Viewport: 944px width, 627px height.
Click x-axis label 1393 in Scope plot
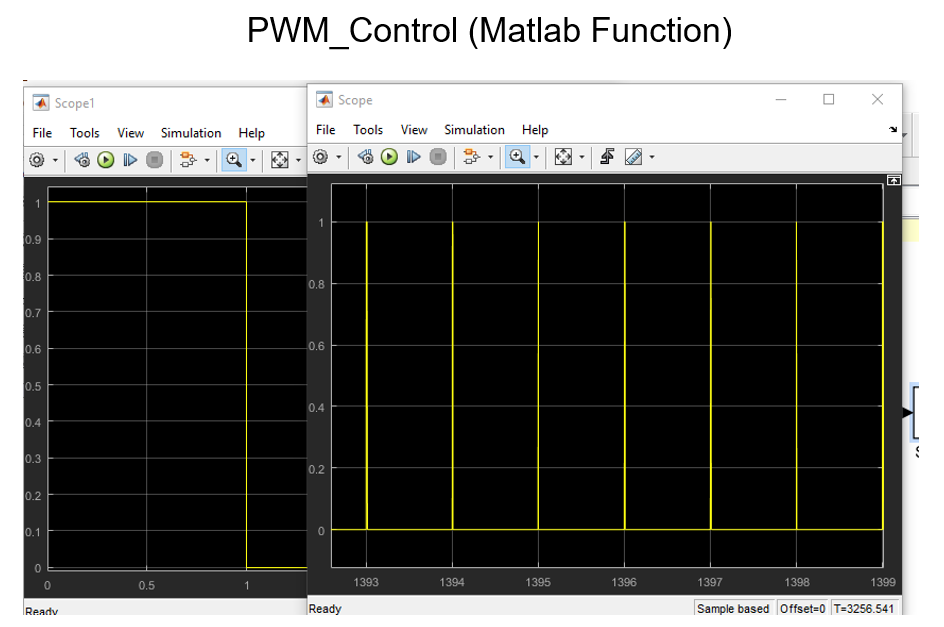366,582
